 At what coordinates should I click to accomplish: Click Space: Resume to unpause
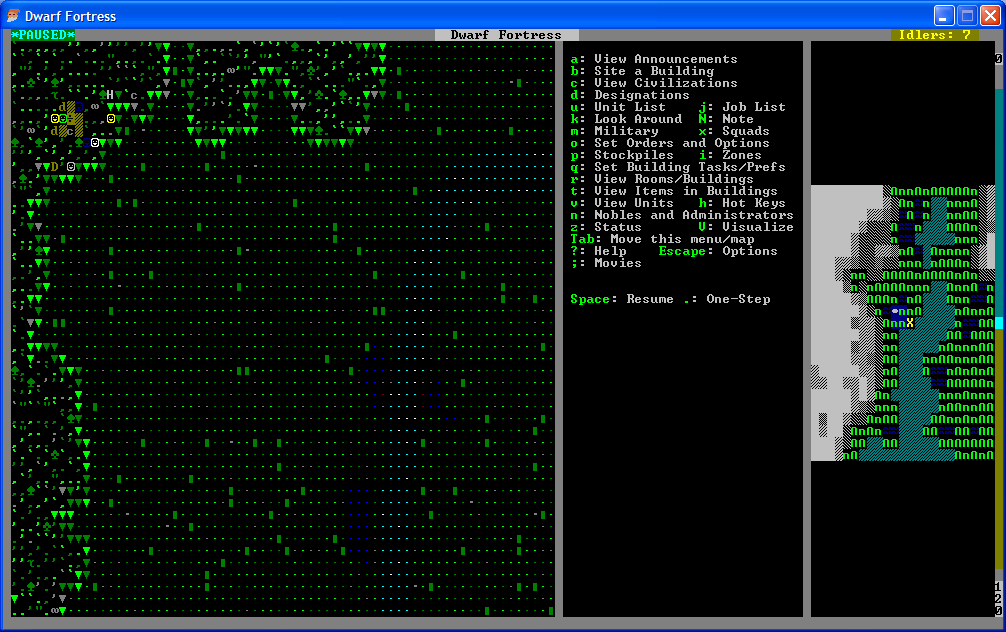(622, 299)
